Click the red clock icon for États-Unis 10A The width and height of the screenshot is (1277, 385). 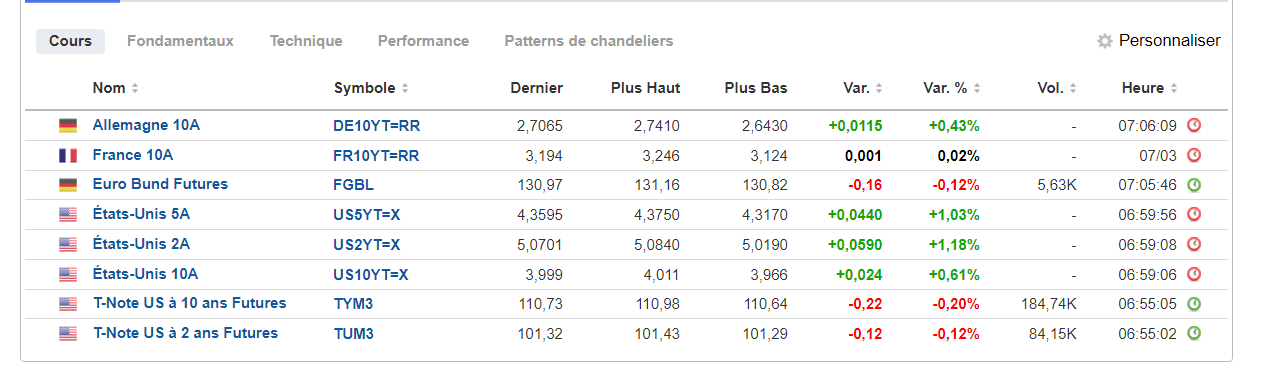pos(1193,274)
